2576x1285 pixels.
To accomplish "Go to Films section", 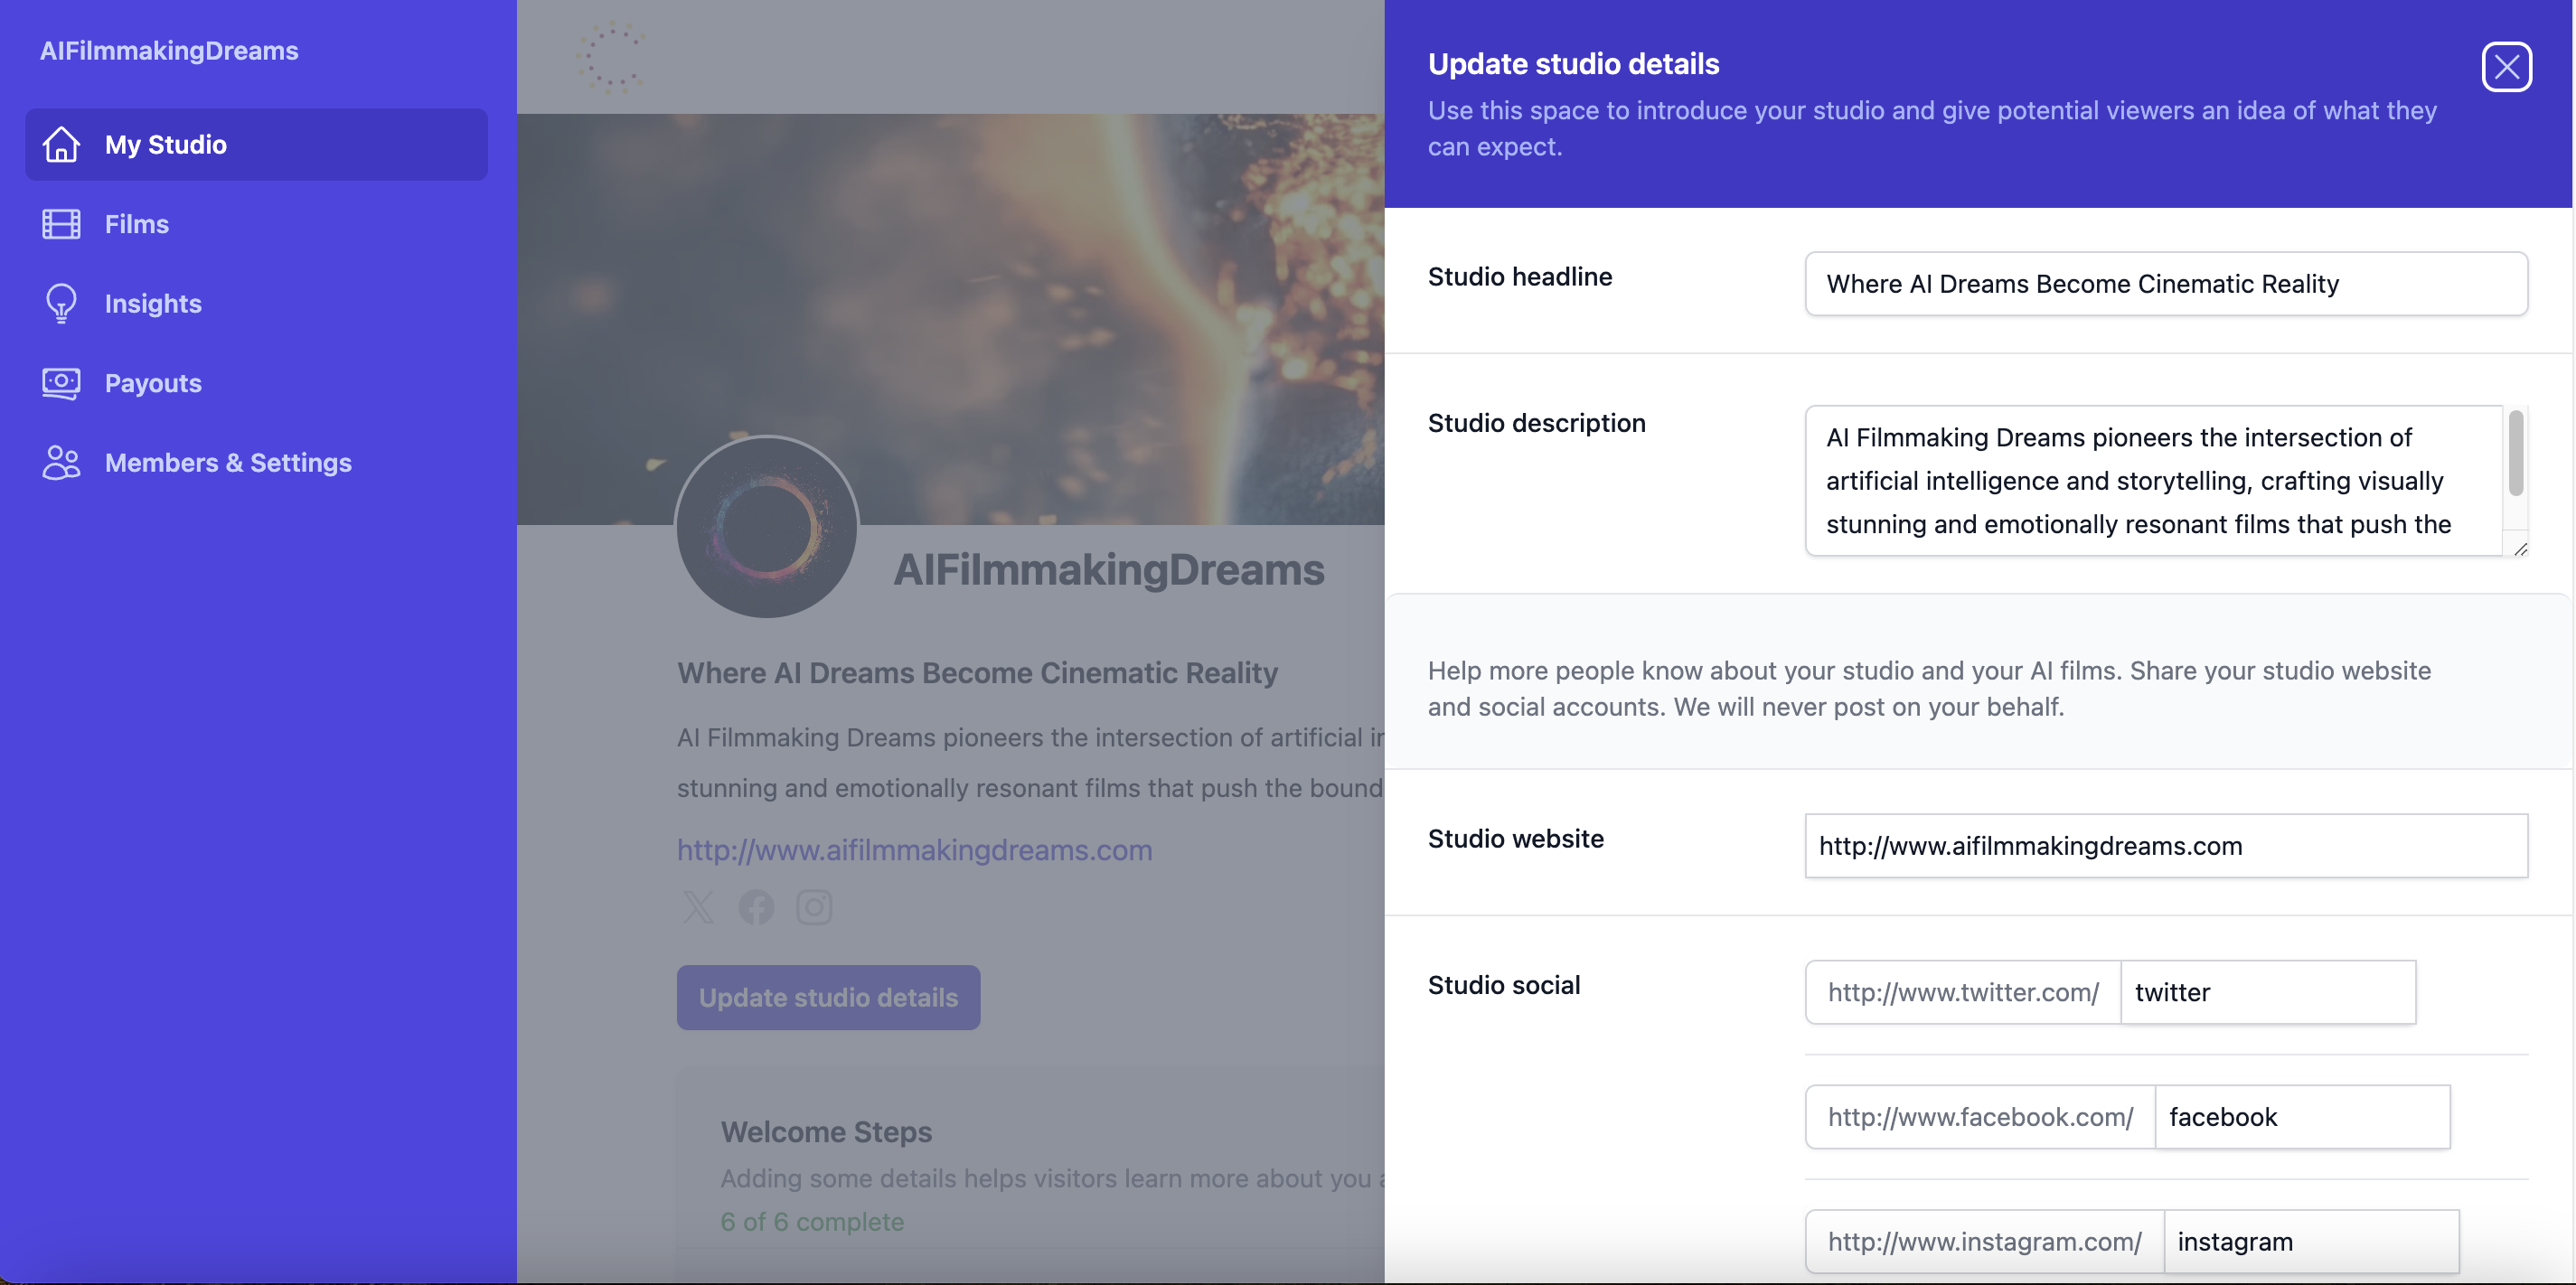I will pos(257,224).
